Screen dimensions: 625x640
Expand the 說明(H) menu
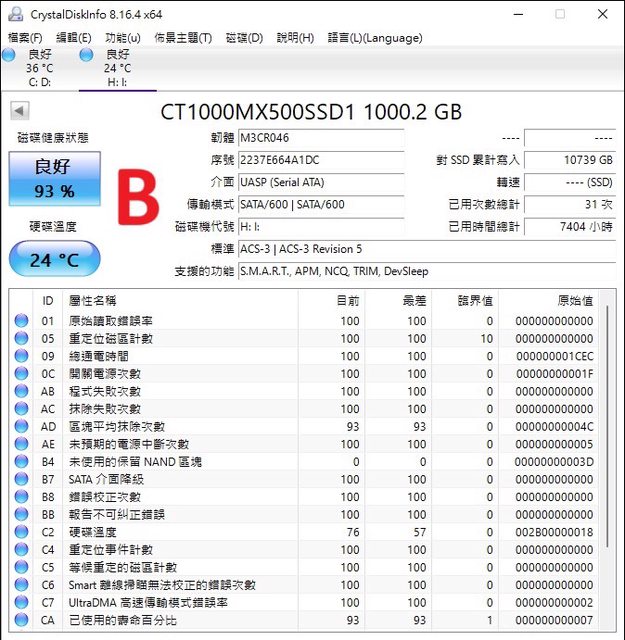[x=294, y=38]
